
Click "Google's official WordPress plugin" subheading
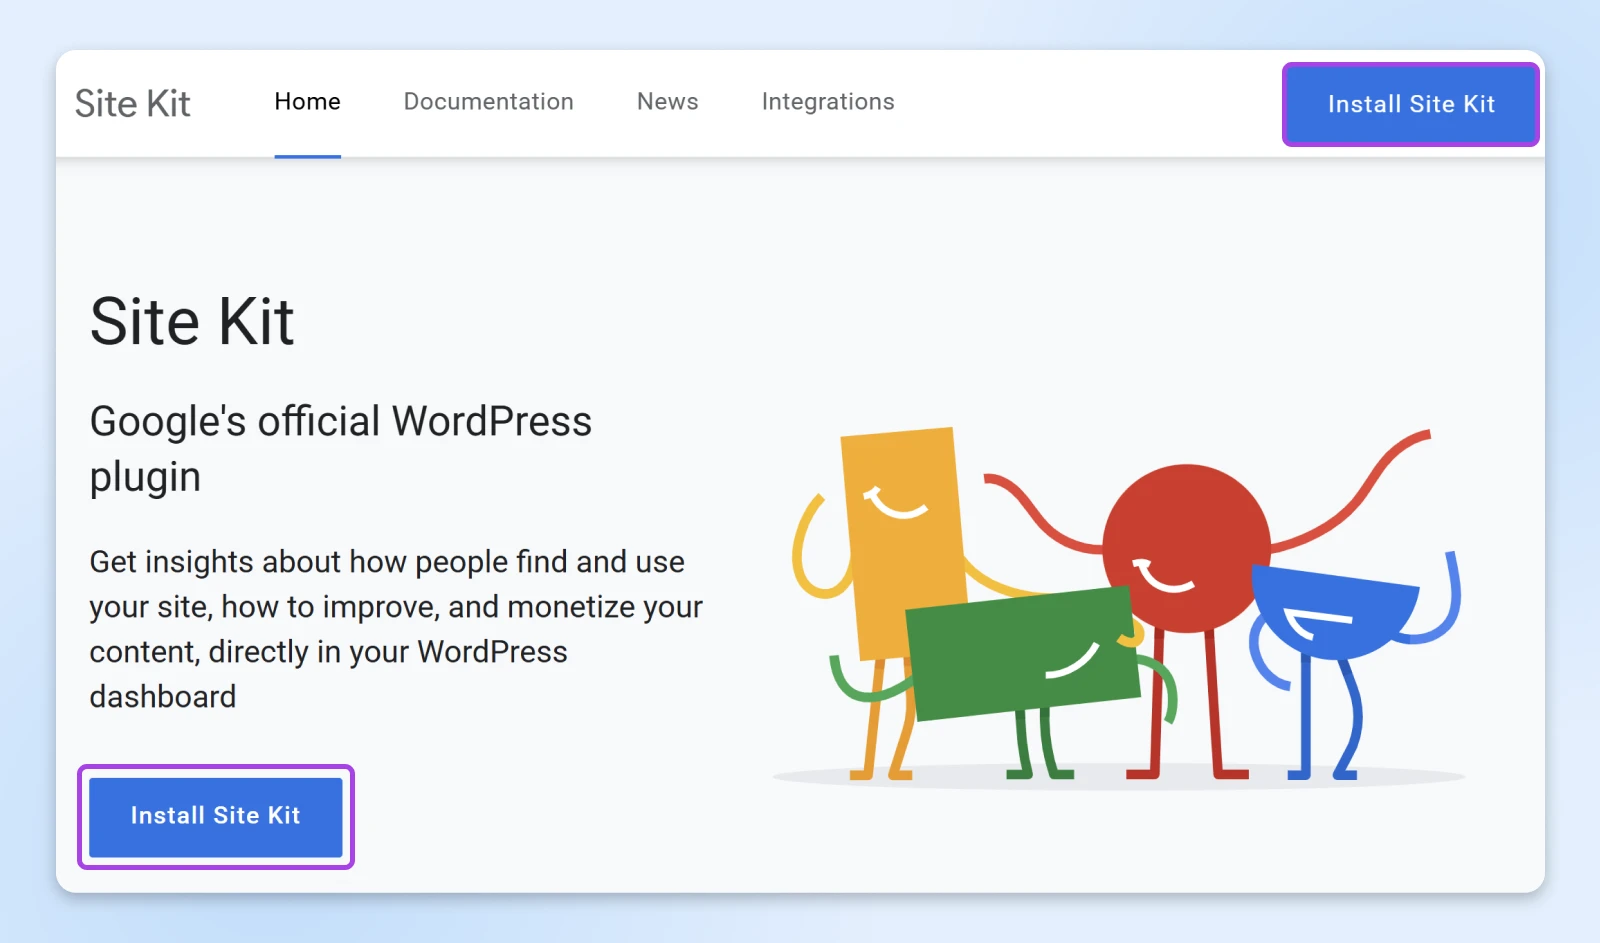tap(340, 448)
